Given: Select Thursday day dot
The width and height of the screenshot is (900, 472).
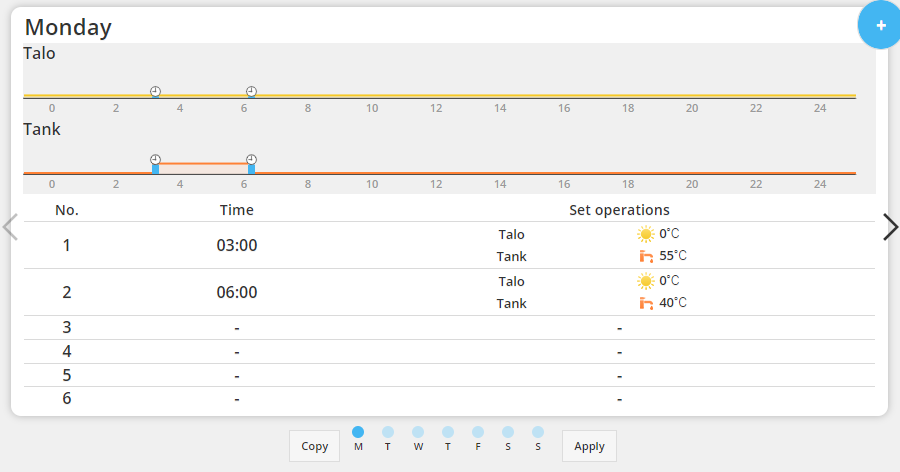Looking at the screenshot, I should [448, 432].
